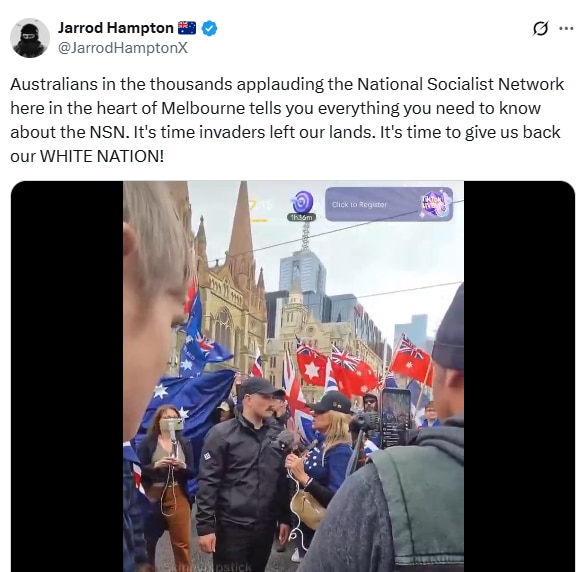This screenshot has height=572, width=586.
Task: Click the blue verified checkmark badge
Action: [x=210, y=28]
